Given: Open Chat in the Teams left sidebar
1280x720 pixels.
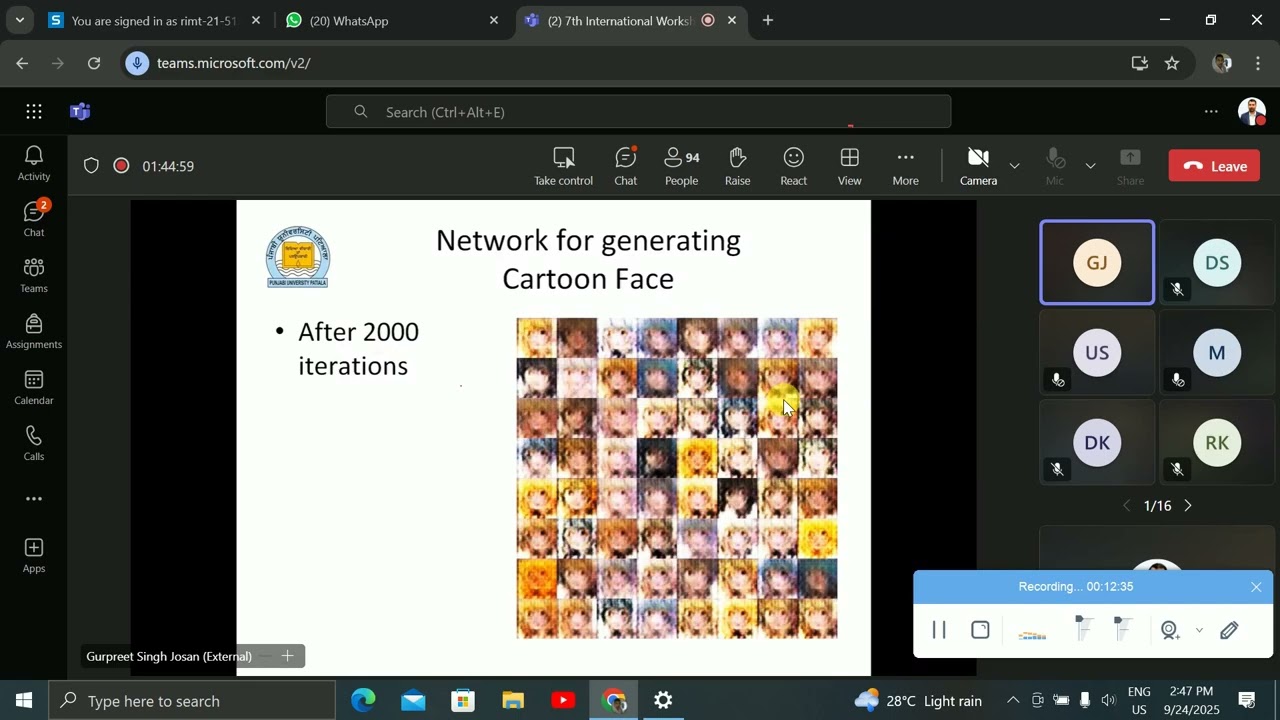Looking at the screenshot, I should [x=34, y=219].
